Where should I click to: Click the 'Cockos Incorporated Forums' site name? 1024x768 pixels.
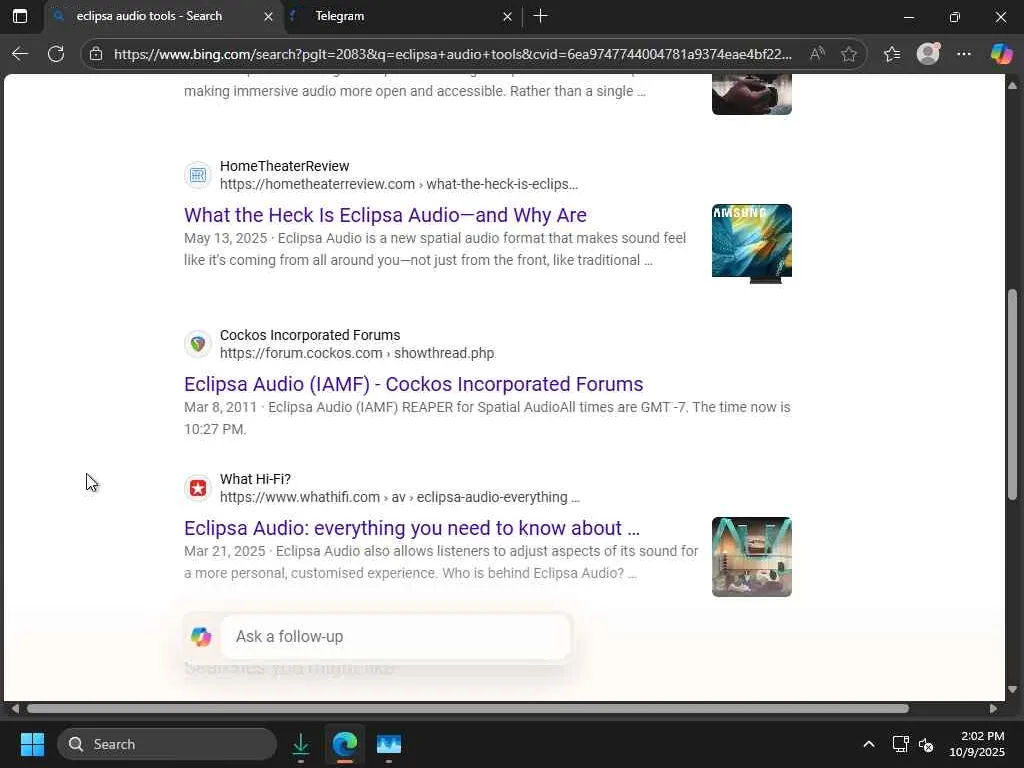[x=310, y=335]
